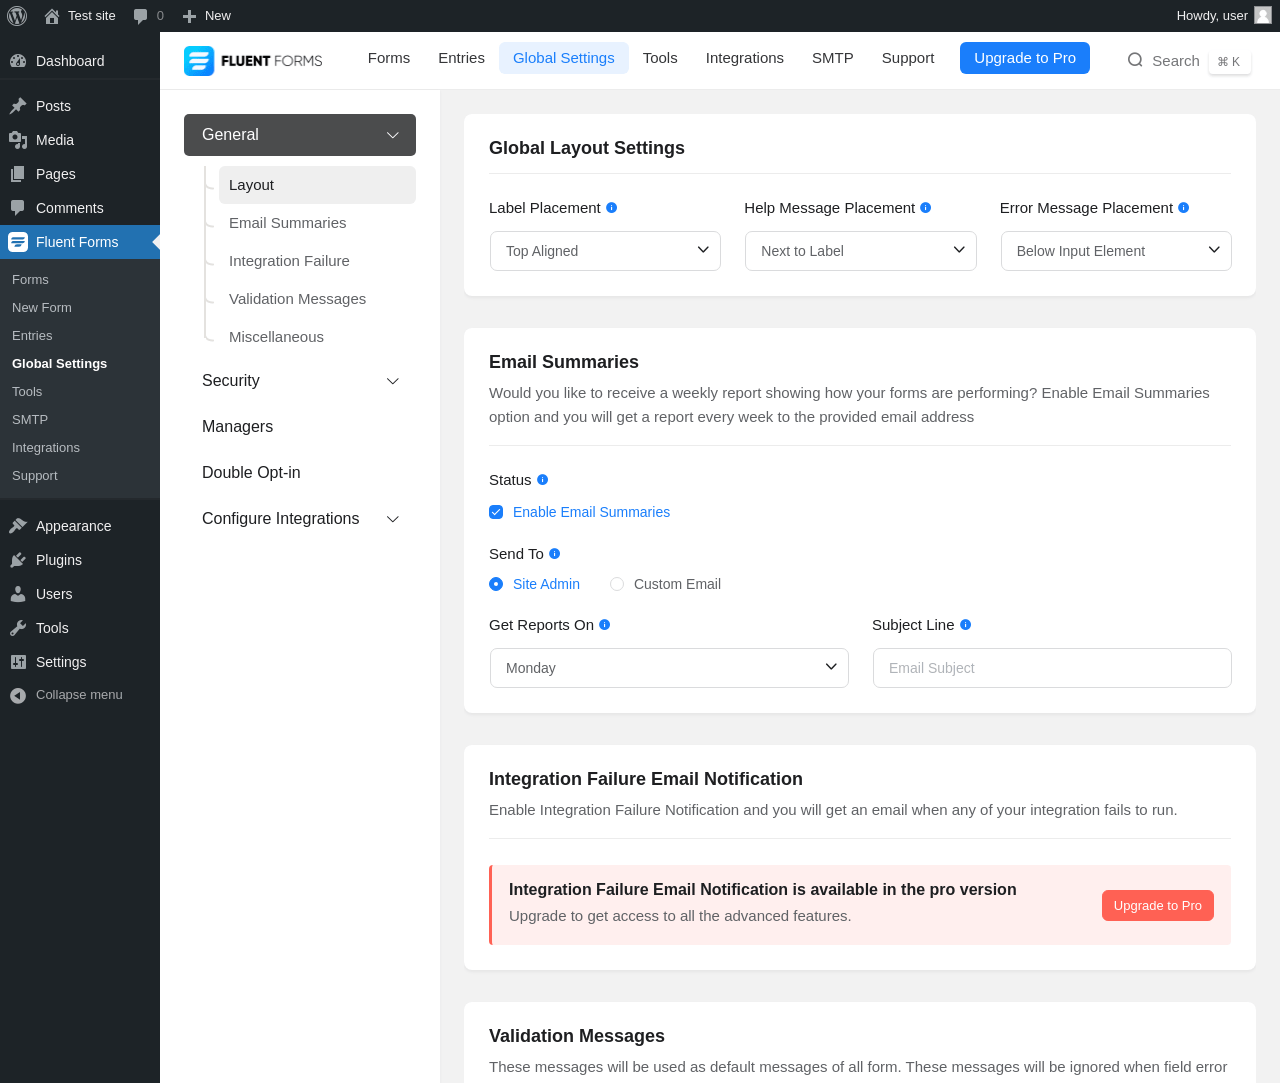Click the Label Placement info icon

612,208
